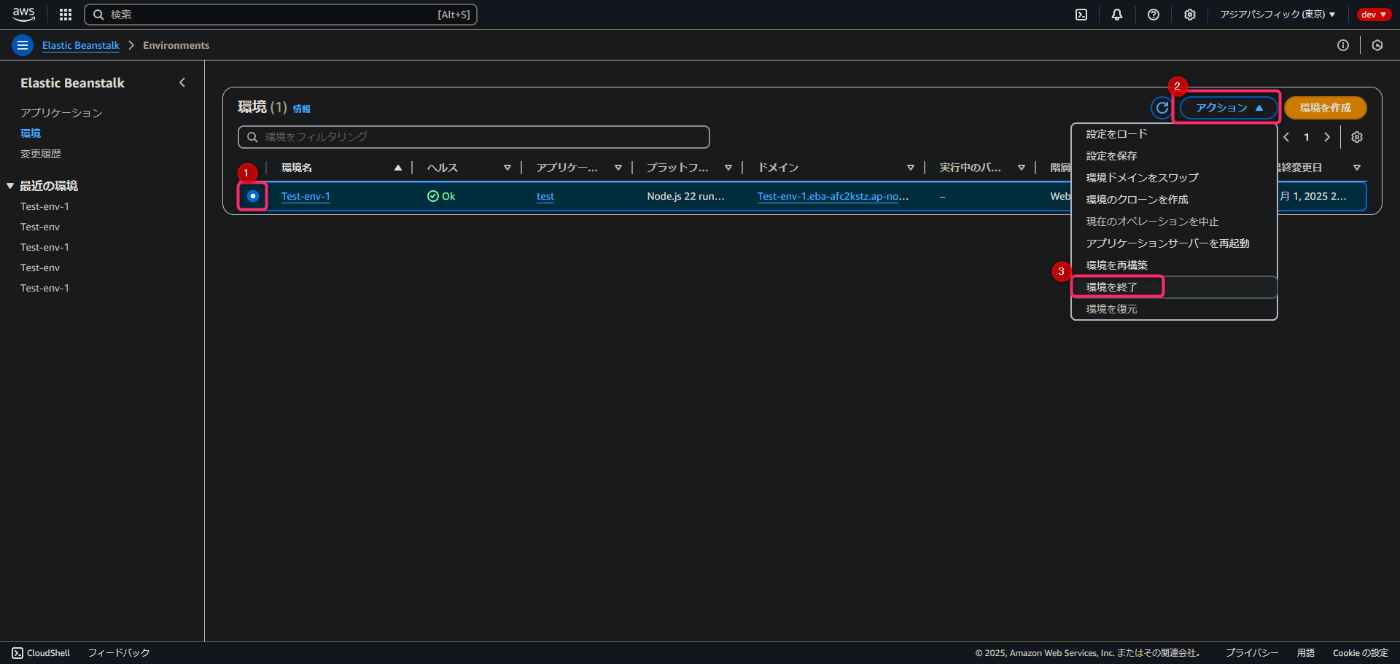Sort by アプリケー... column arrow

click(x=618, y=168)
